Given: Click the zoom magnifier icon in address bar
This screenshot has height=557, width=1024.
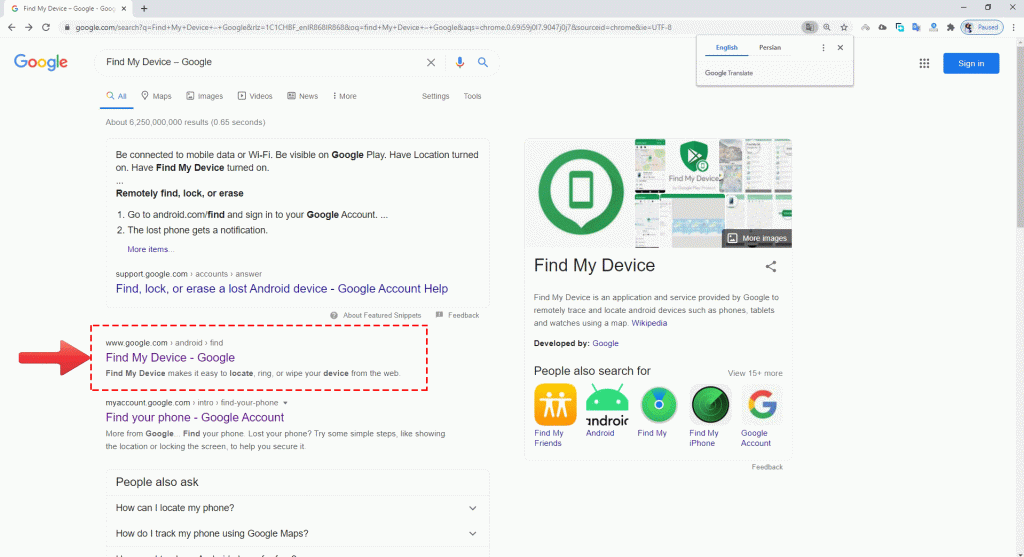Looking at the screenshot, I should click(827, 27).
